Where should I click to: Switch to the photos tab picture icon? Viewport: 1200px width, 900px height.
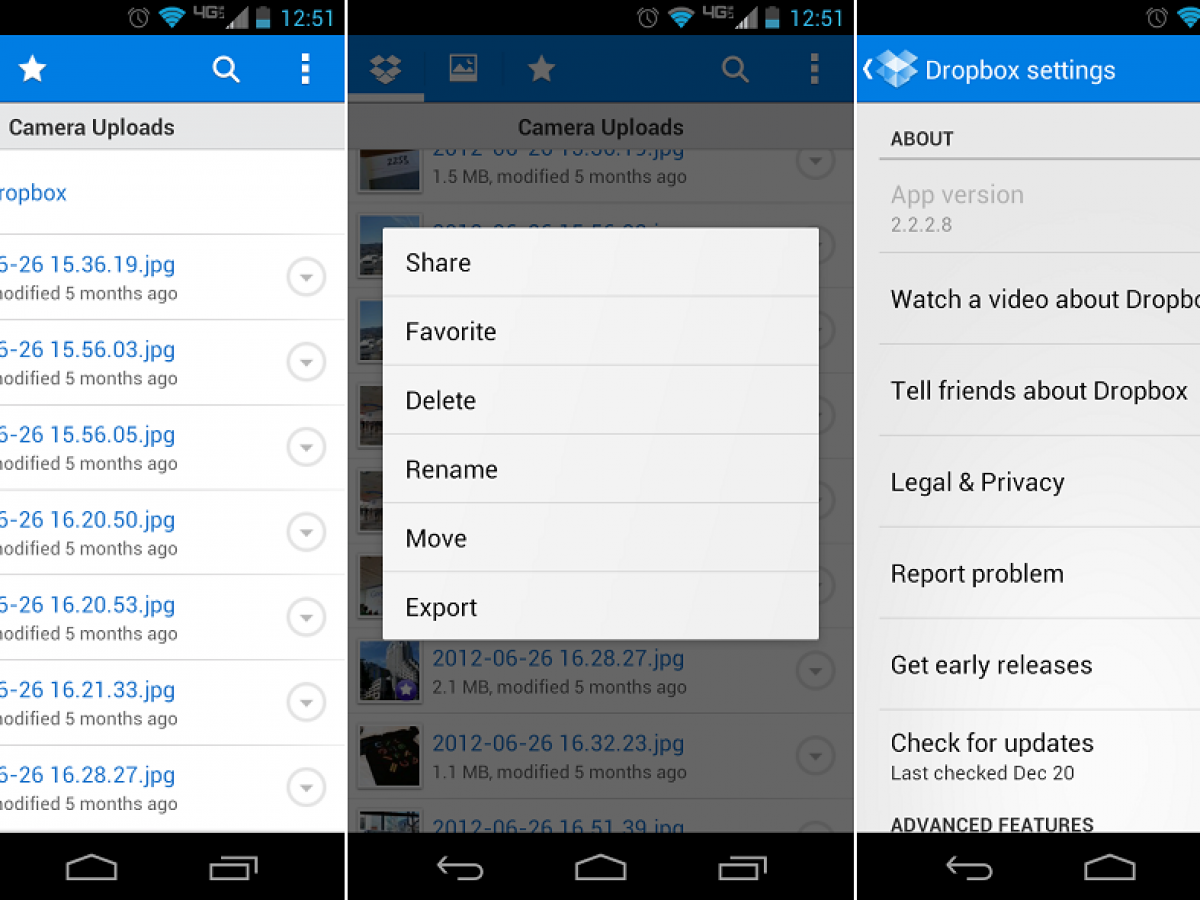click(463, 69)
